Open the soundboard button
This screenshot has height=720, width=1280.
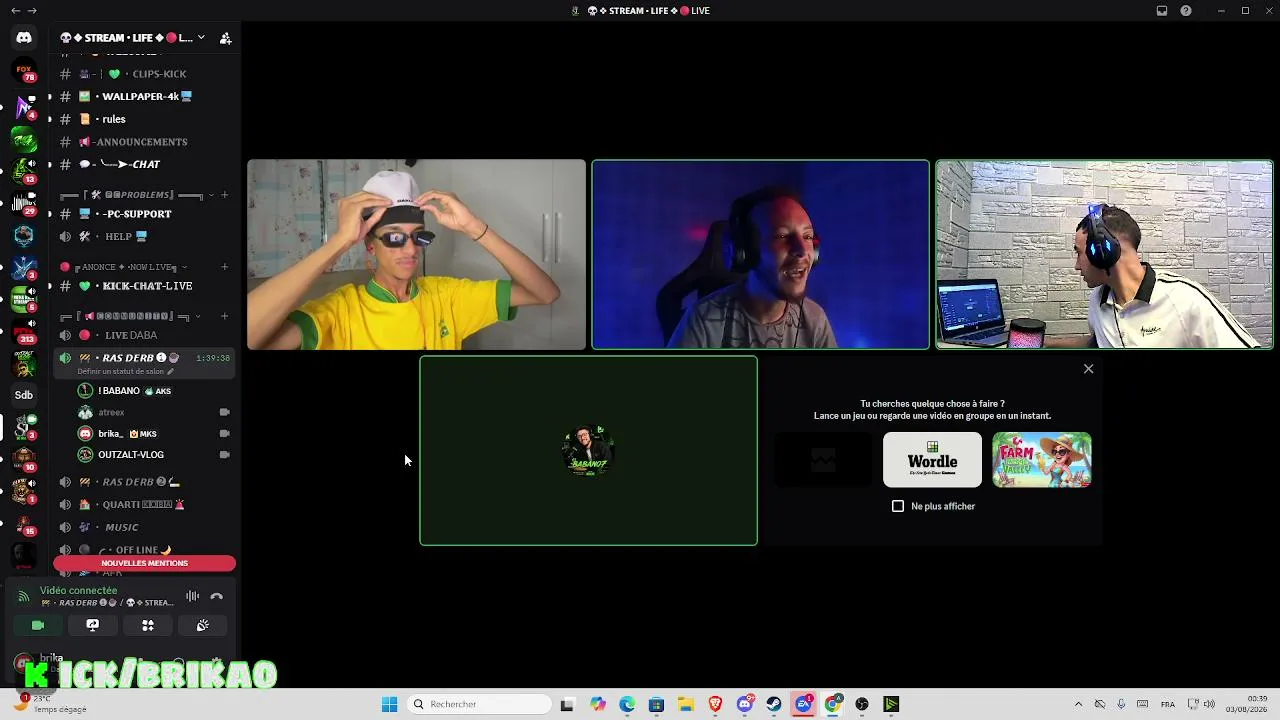[203, 625]
